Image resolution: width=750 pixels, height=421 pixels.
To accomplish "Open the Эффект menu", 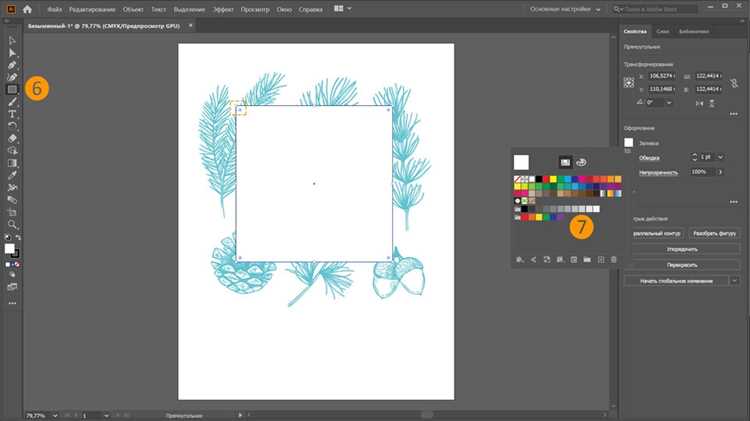I will pos(223,9).
